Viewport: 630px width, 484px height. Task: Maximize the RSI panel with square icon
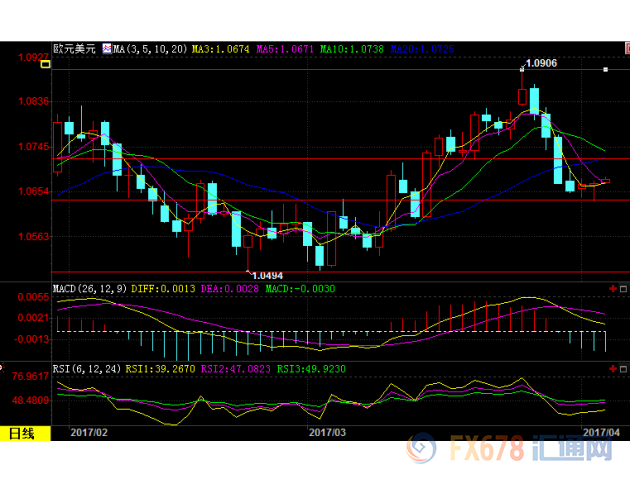[x=623, y=369]
